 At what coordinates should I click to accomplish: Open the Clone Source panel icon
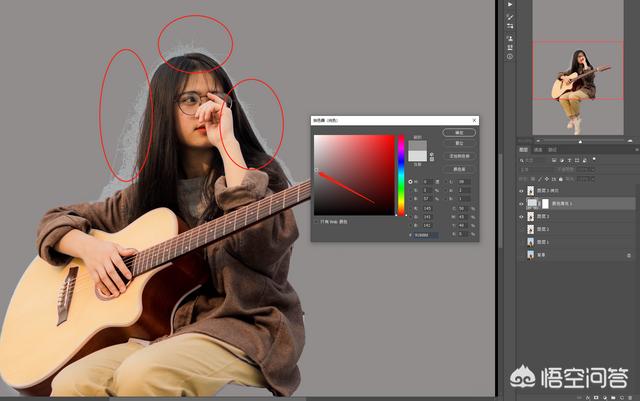point(510,38)
